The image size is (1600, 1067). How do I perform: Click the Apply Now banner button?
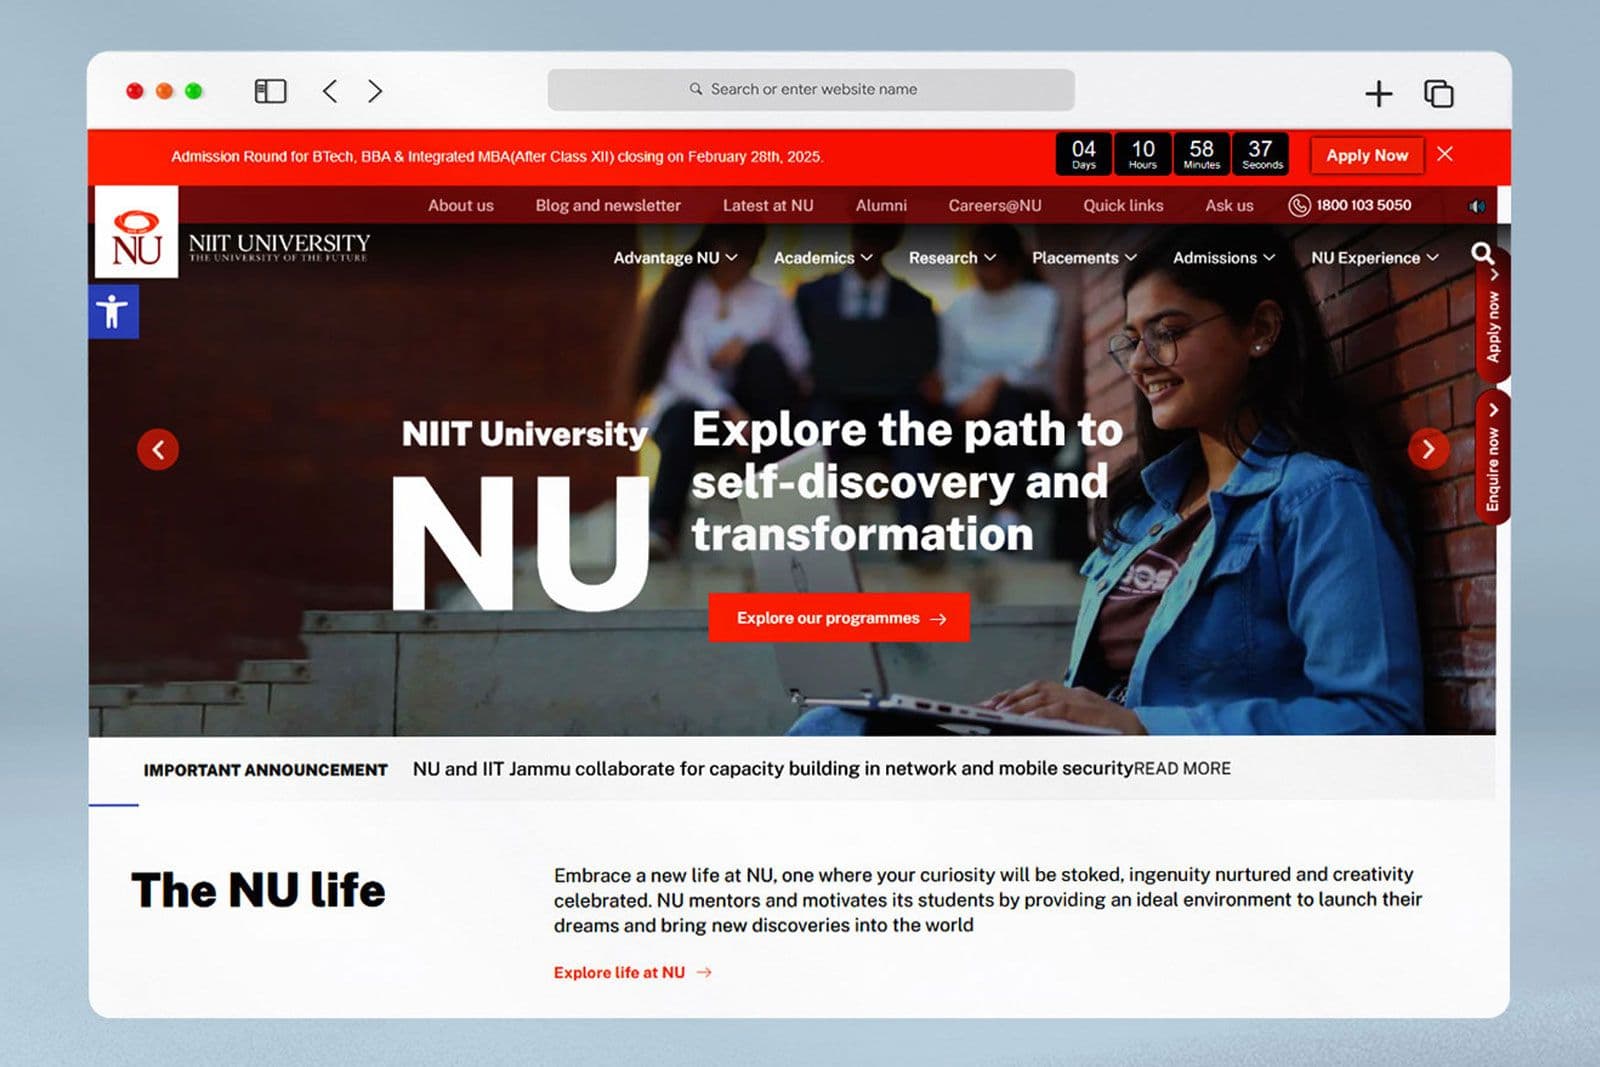click(x=1366, y=155)
